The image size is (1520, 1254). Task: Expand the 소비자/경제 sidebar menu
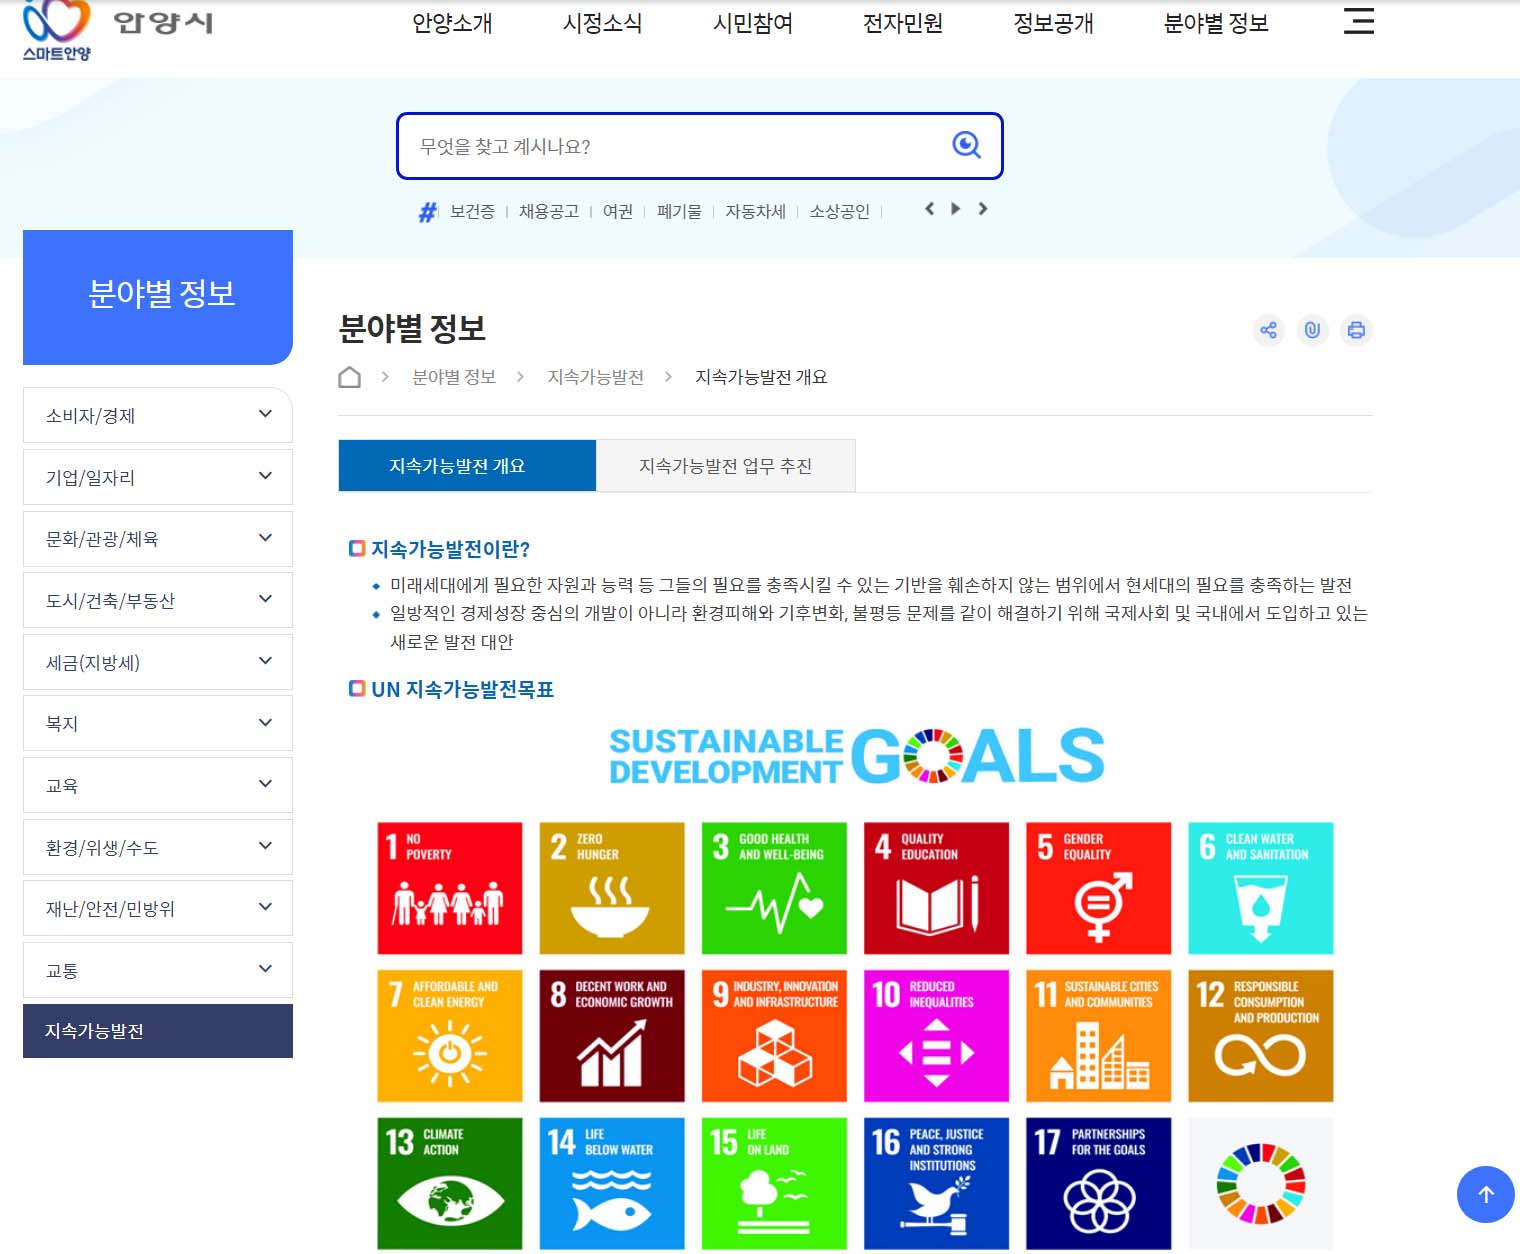[x=158, y=415]
